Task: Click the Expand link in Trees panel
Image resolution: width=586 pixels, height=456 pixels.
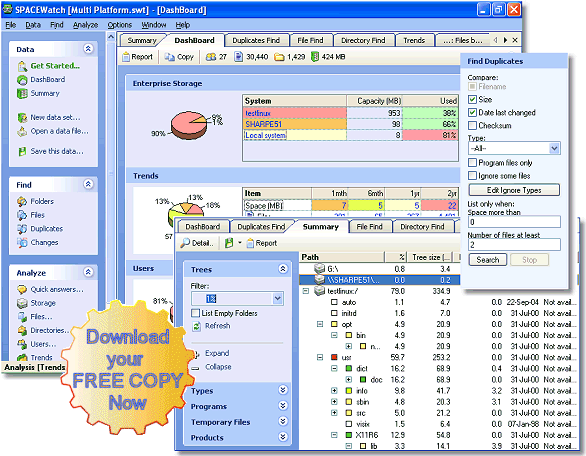Action: click(217, 353)
